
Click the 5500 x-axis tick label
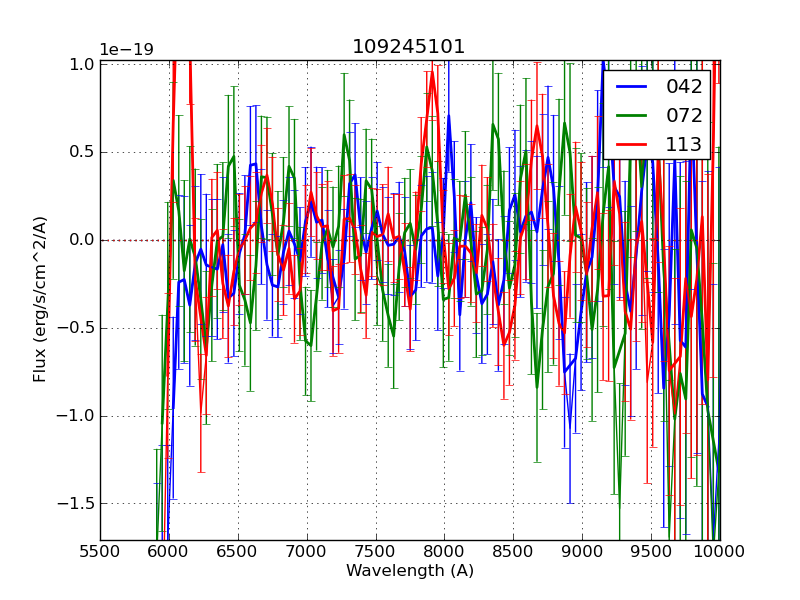(100, 551)
